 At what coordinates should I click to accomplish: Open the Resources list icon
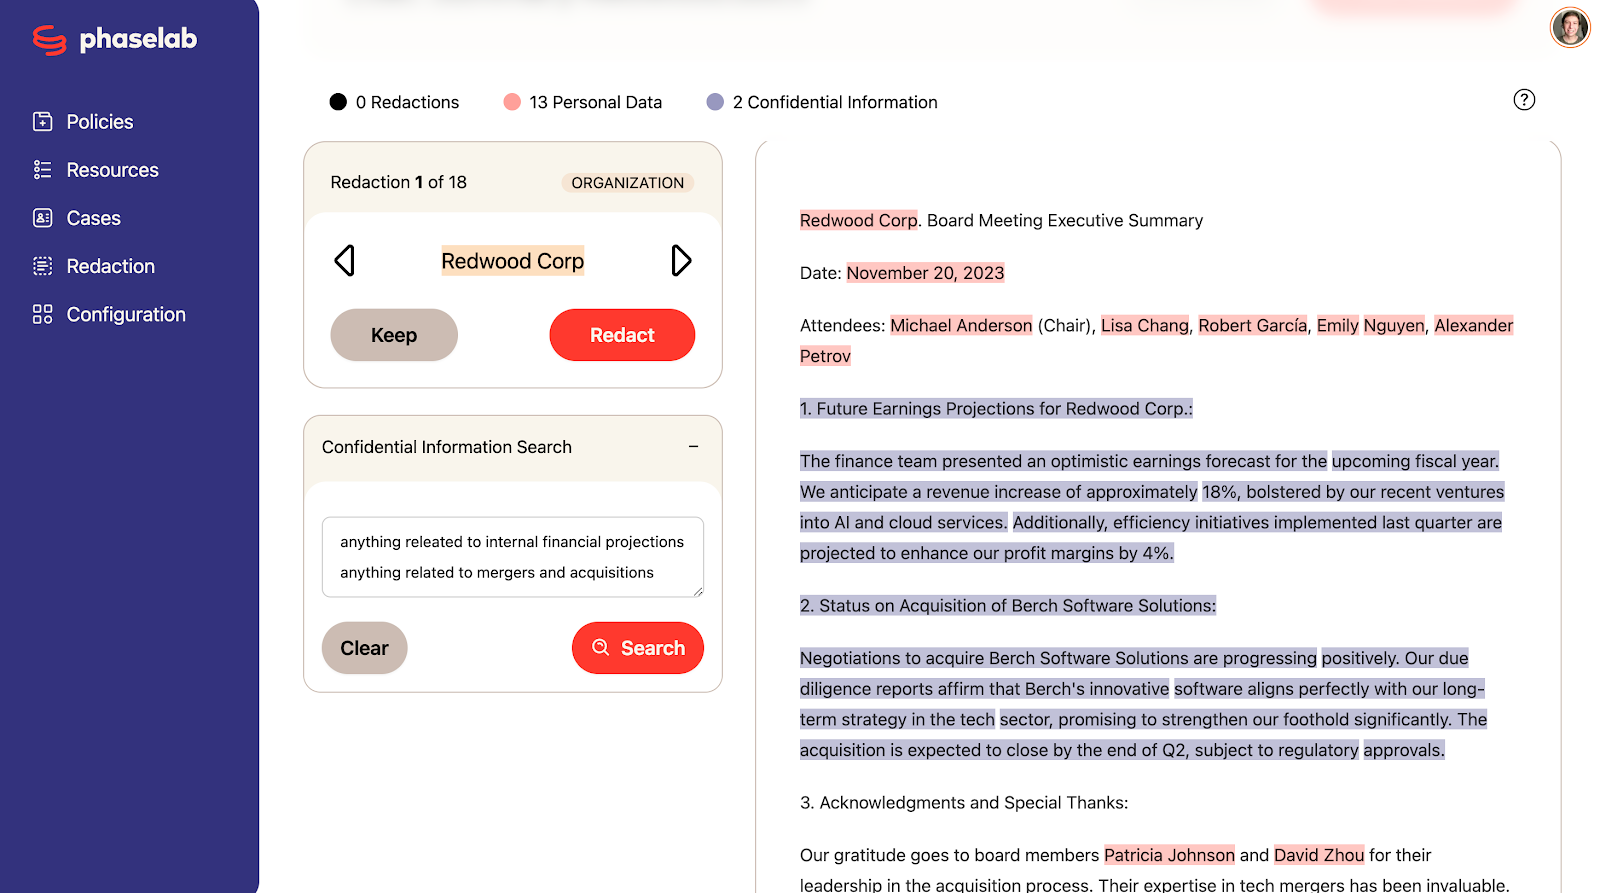point(43,170)
